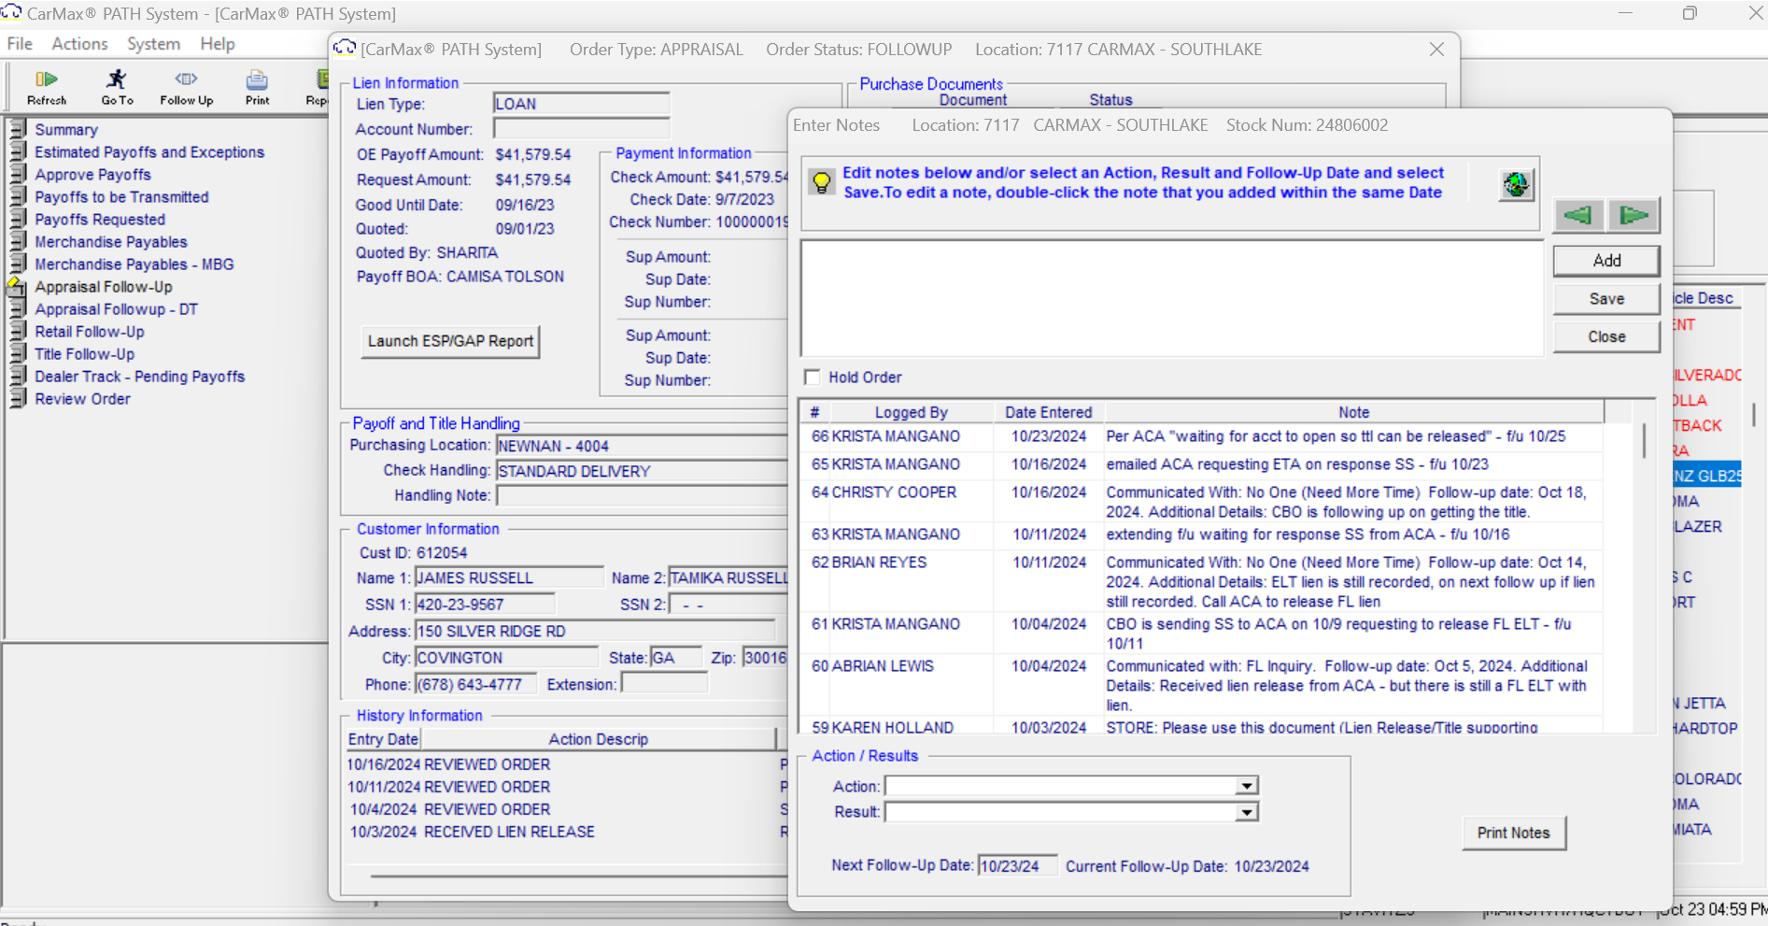Open Summary in the left navigation list
This screenshot has width=1768, height=926.
66,130
